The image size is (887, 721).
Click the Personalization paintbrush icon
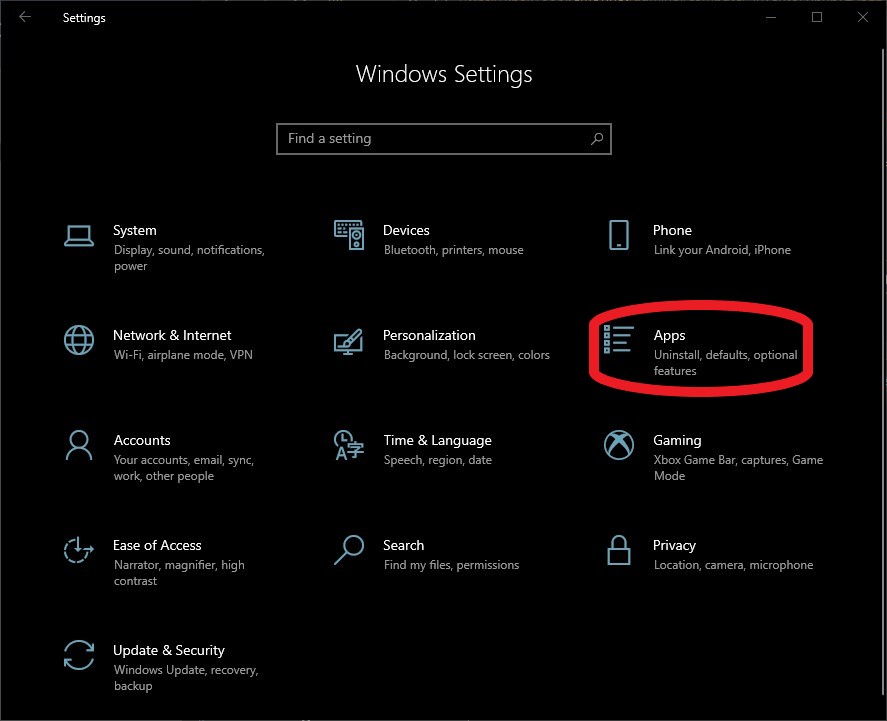[348, 342]
